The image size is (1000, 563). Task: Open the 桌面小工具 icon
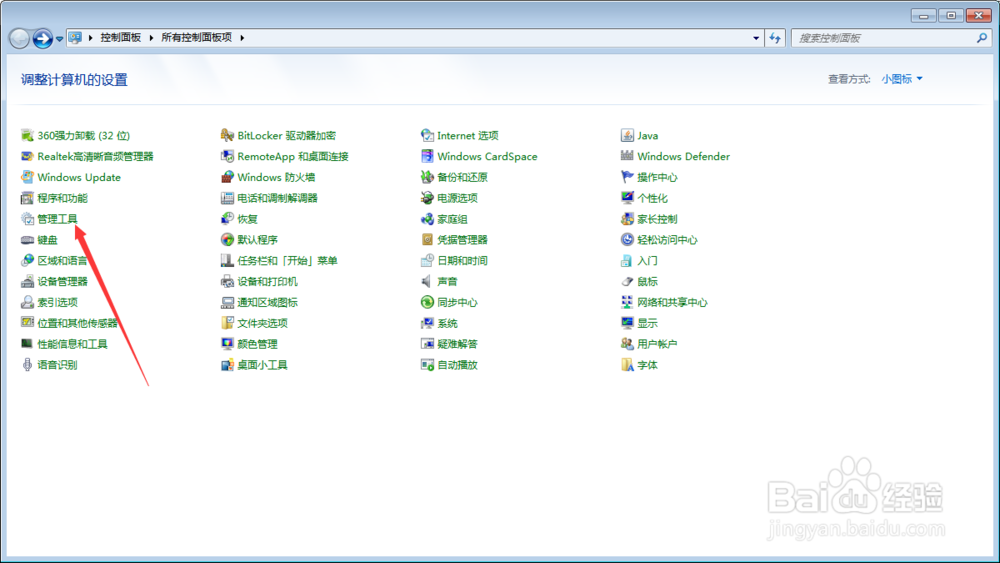227,365
